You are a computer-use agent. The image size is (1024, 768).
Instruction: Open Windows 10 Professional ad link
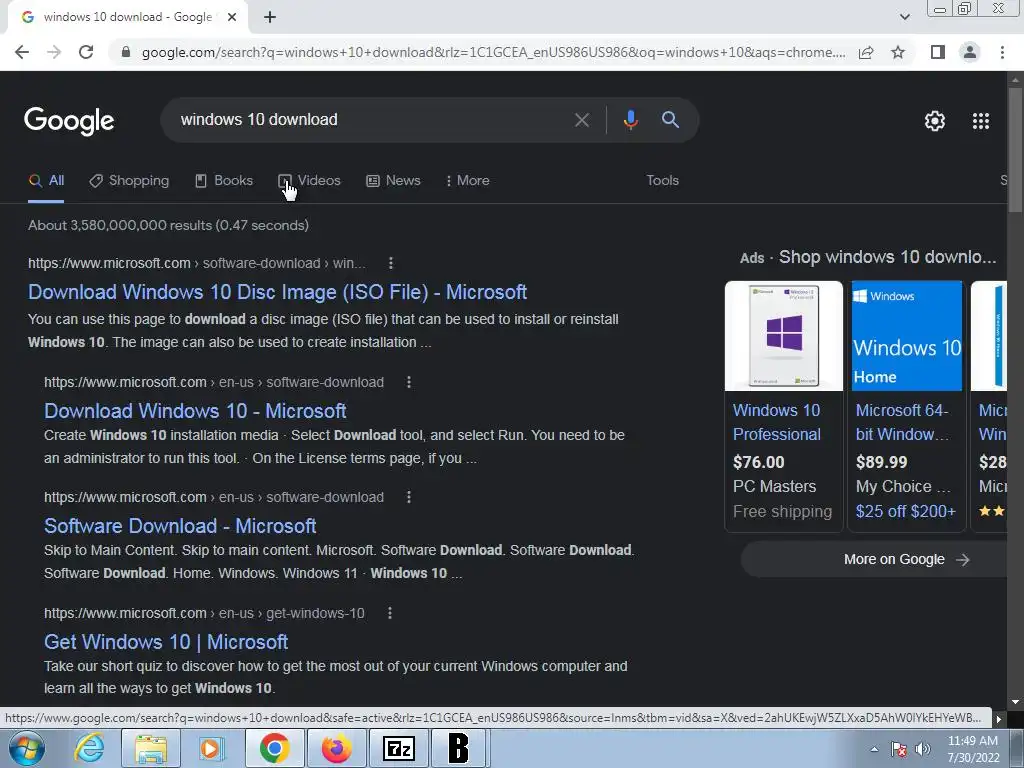coord(776,423)
